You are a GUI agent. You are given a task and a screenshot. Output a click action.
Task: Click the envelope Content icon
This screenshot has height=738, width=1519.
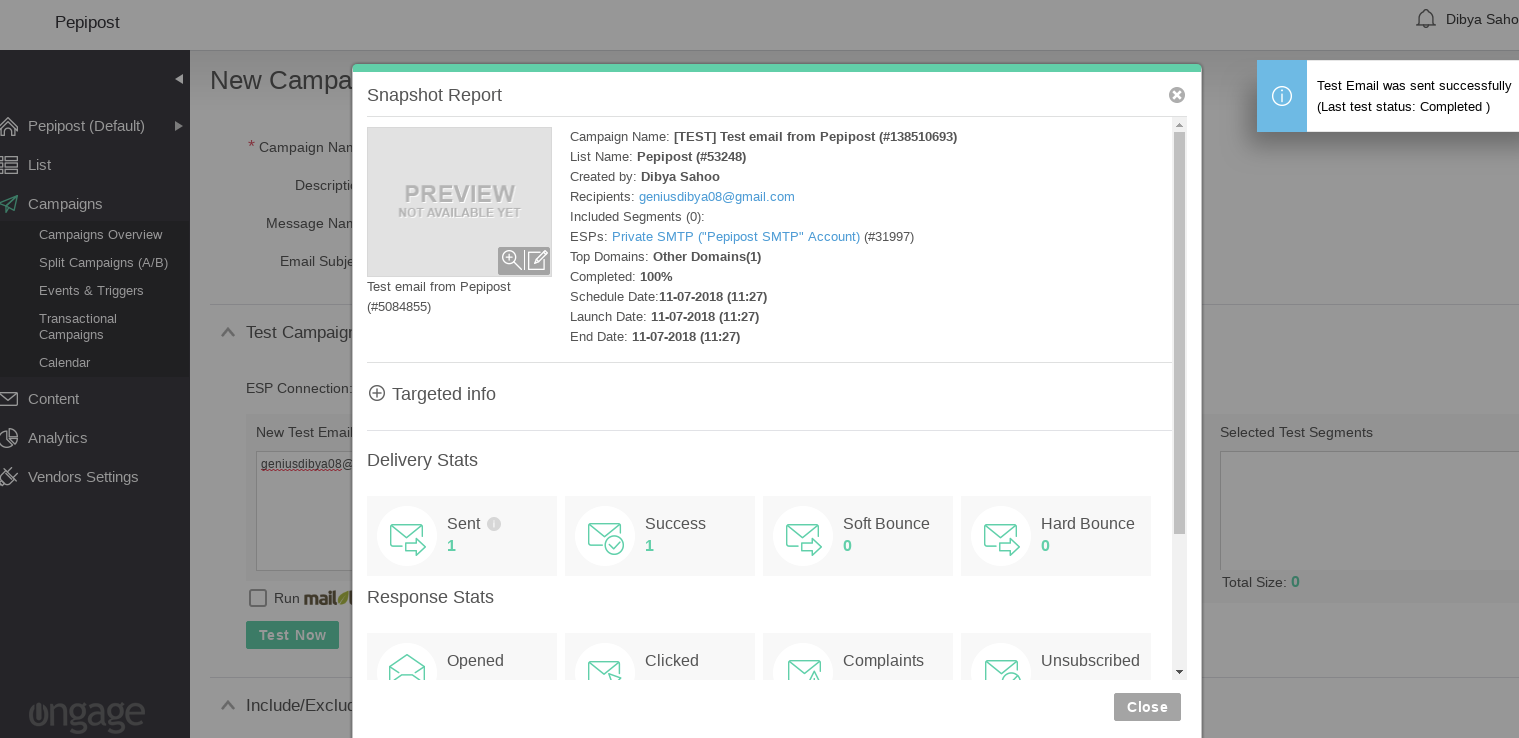click(x=8, y=398)
